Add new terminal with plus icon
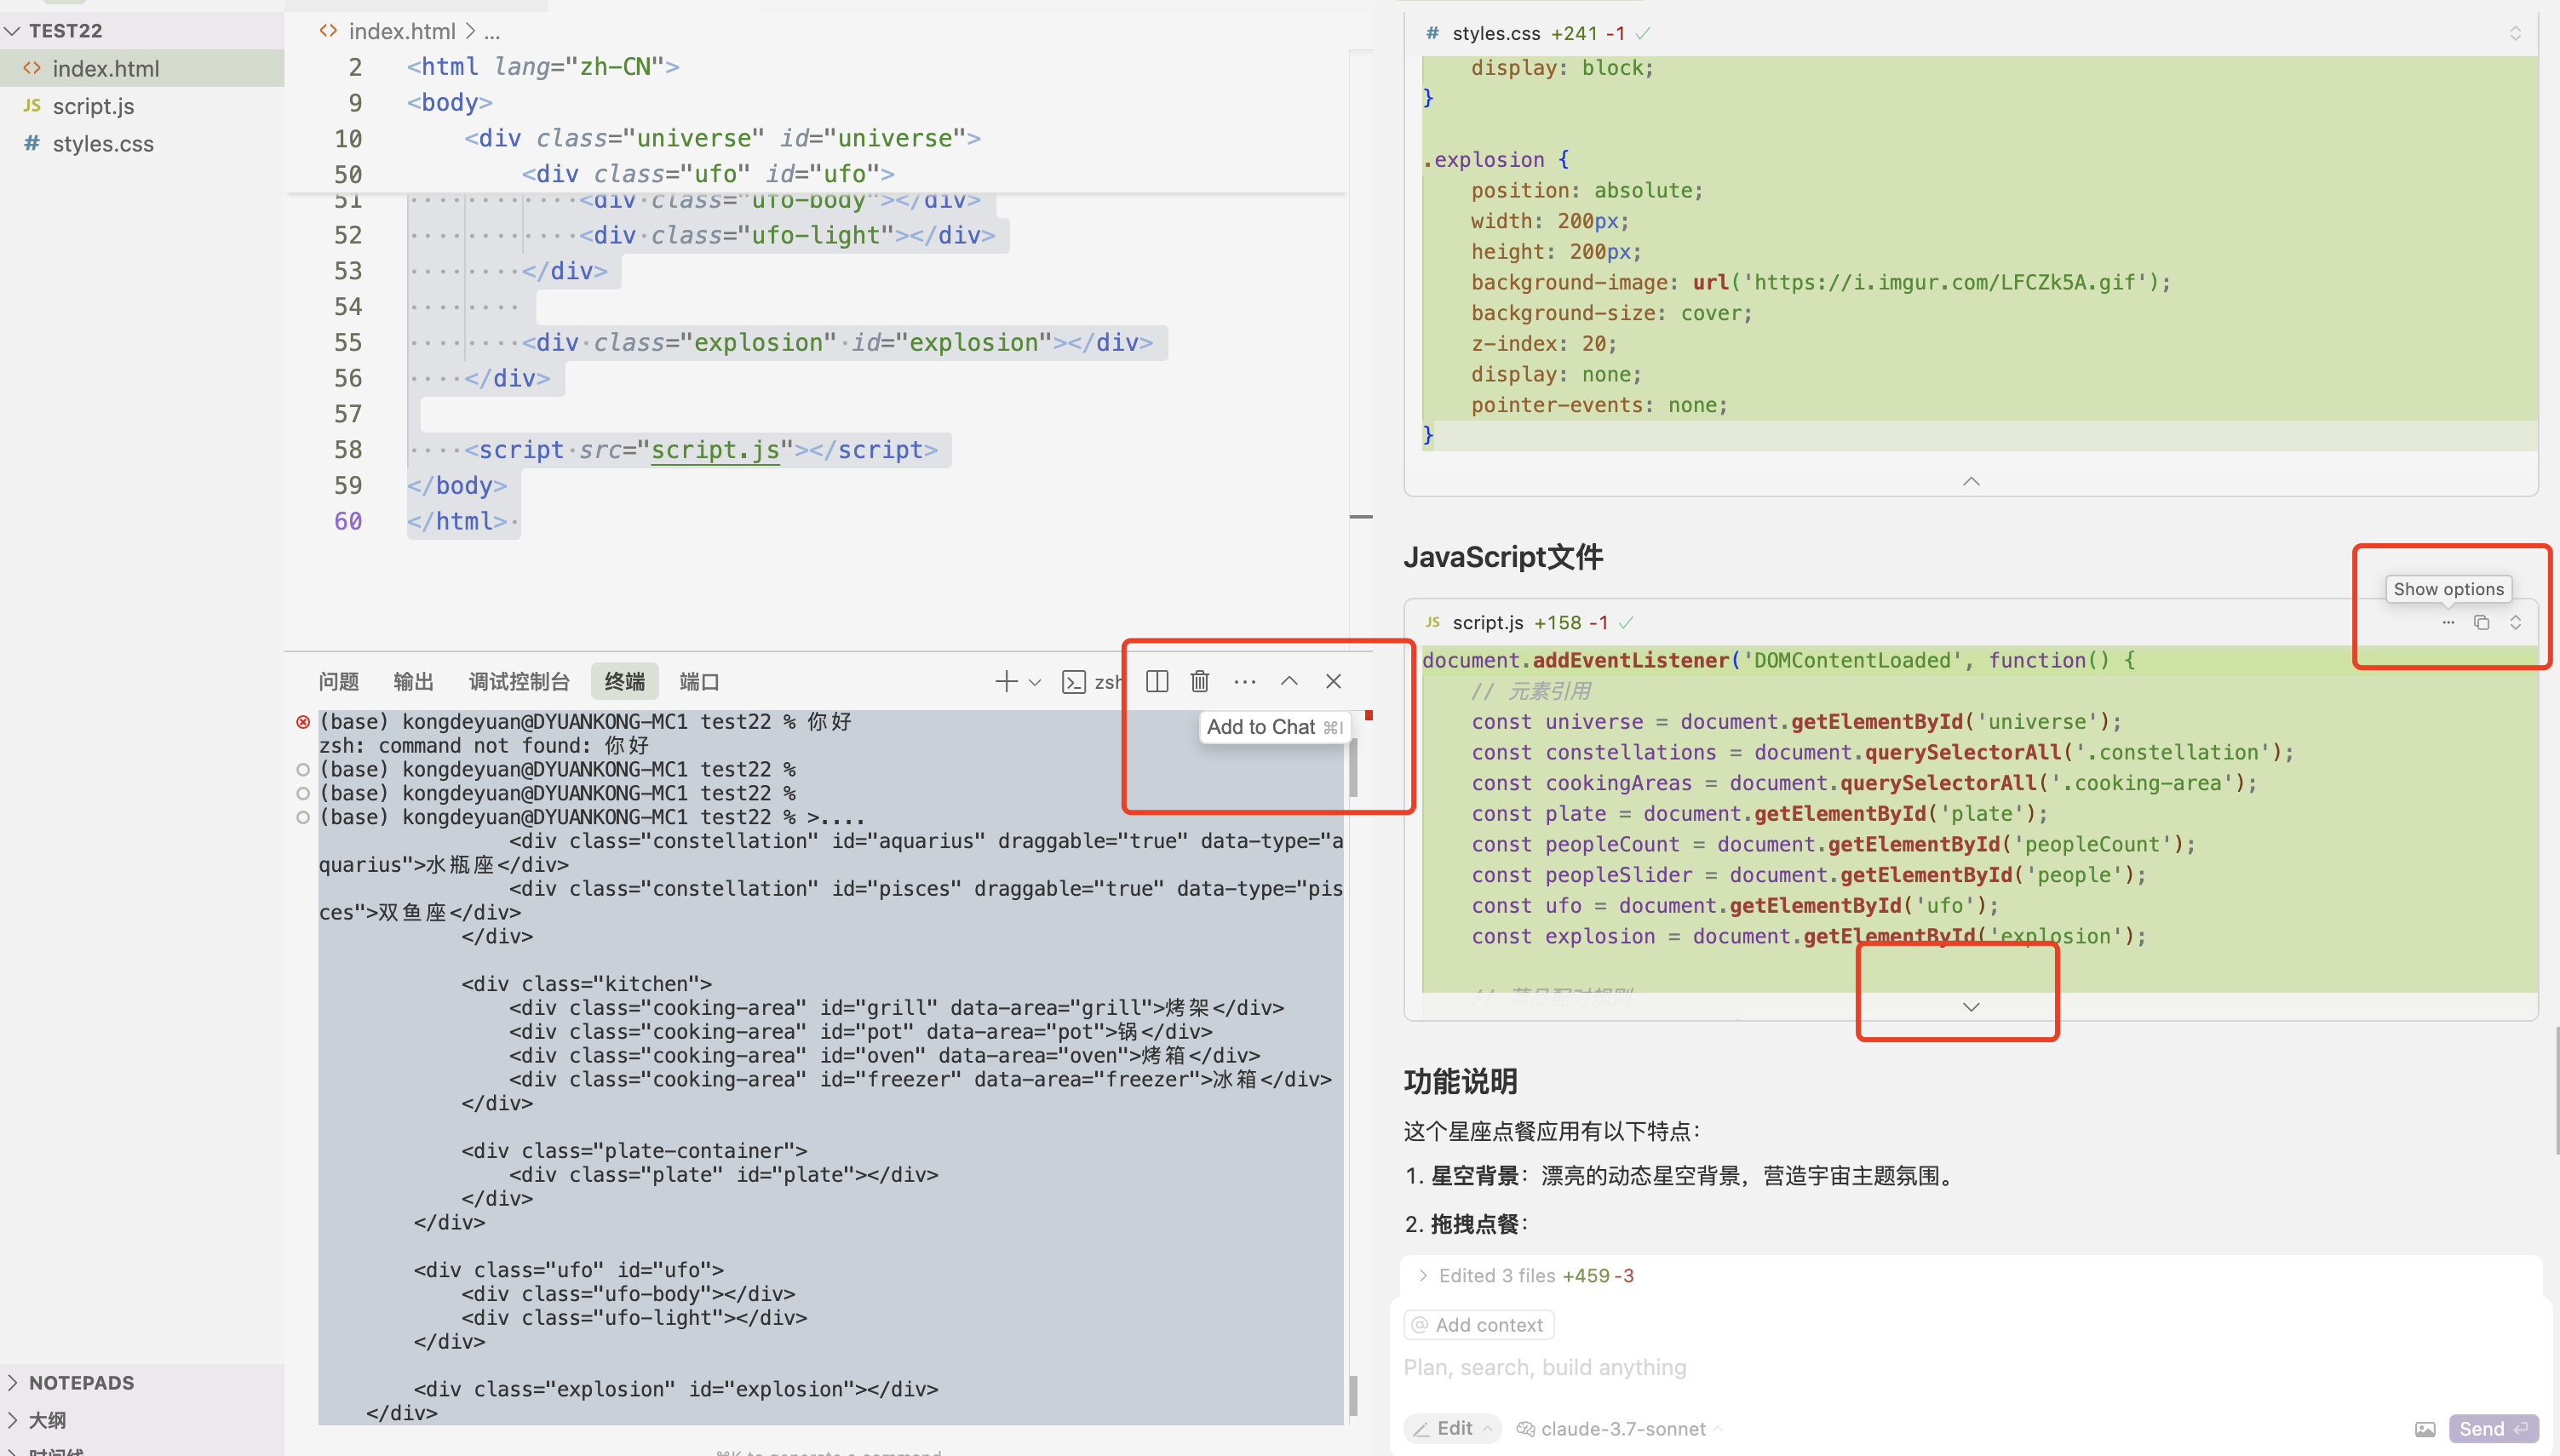2560x1456 pixels. pyautogui.click(x=1006, y=681)
